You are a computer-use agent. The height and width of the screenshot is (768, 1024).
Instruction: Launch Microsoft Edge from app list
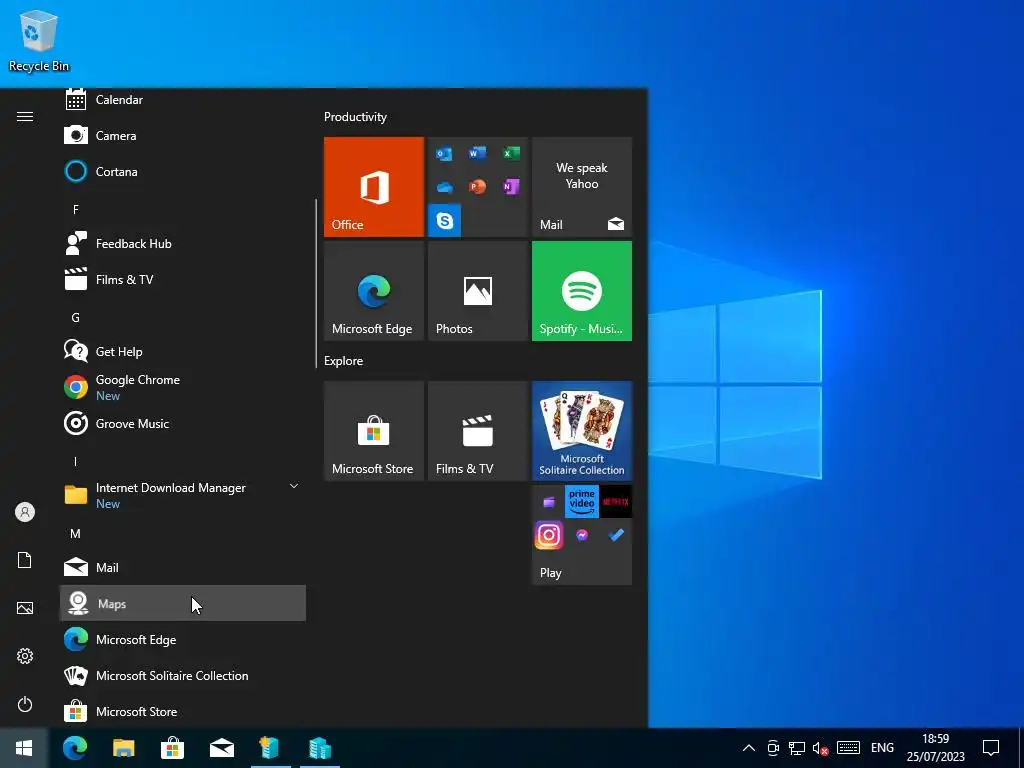click(183, 639)
